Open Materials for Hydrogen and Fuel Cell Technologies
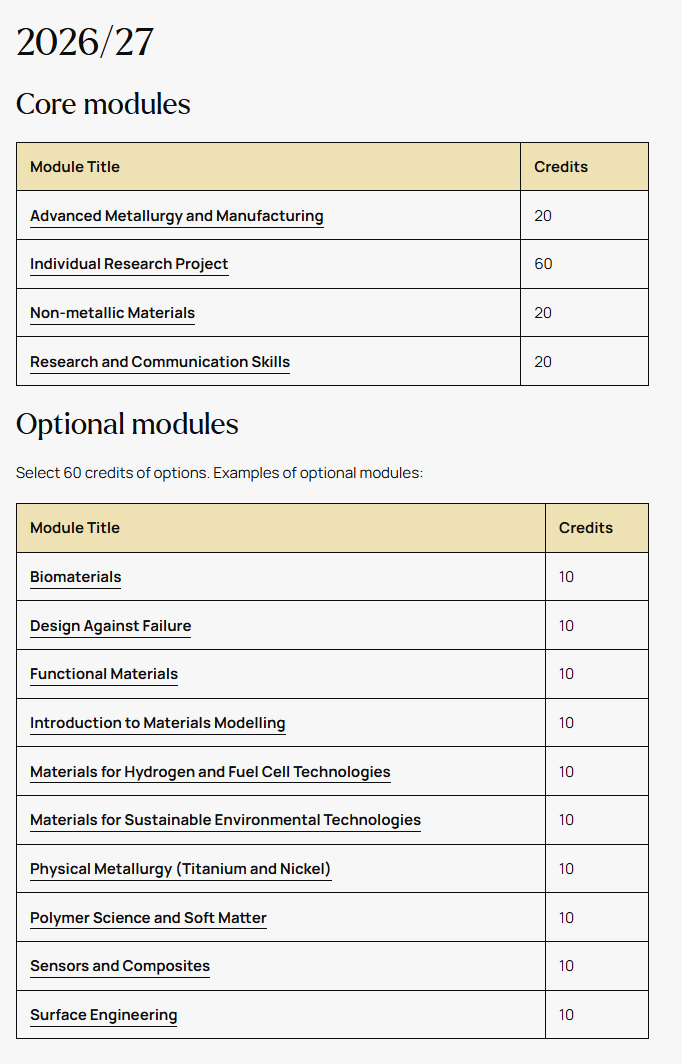Screen dimensions: 682x1064 click(x=210, y=772)
